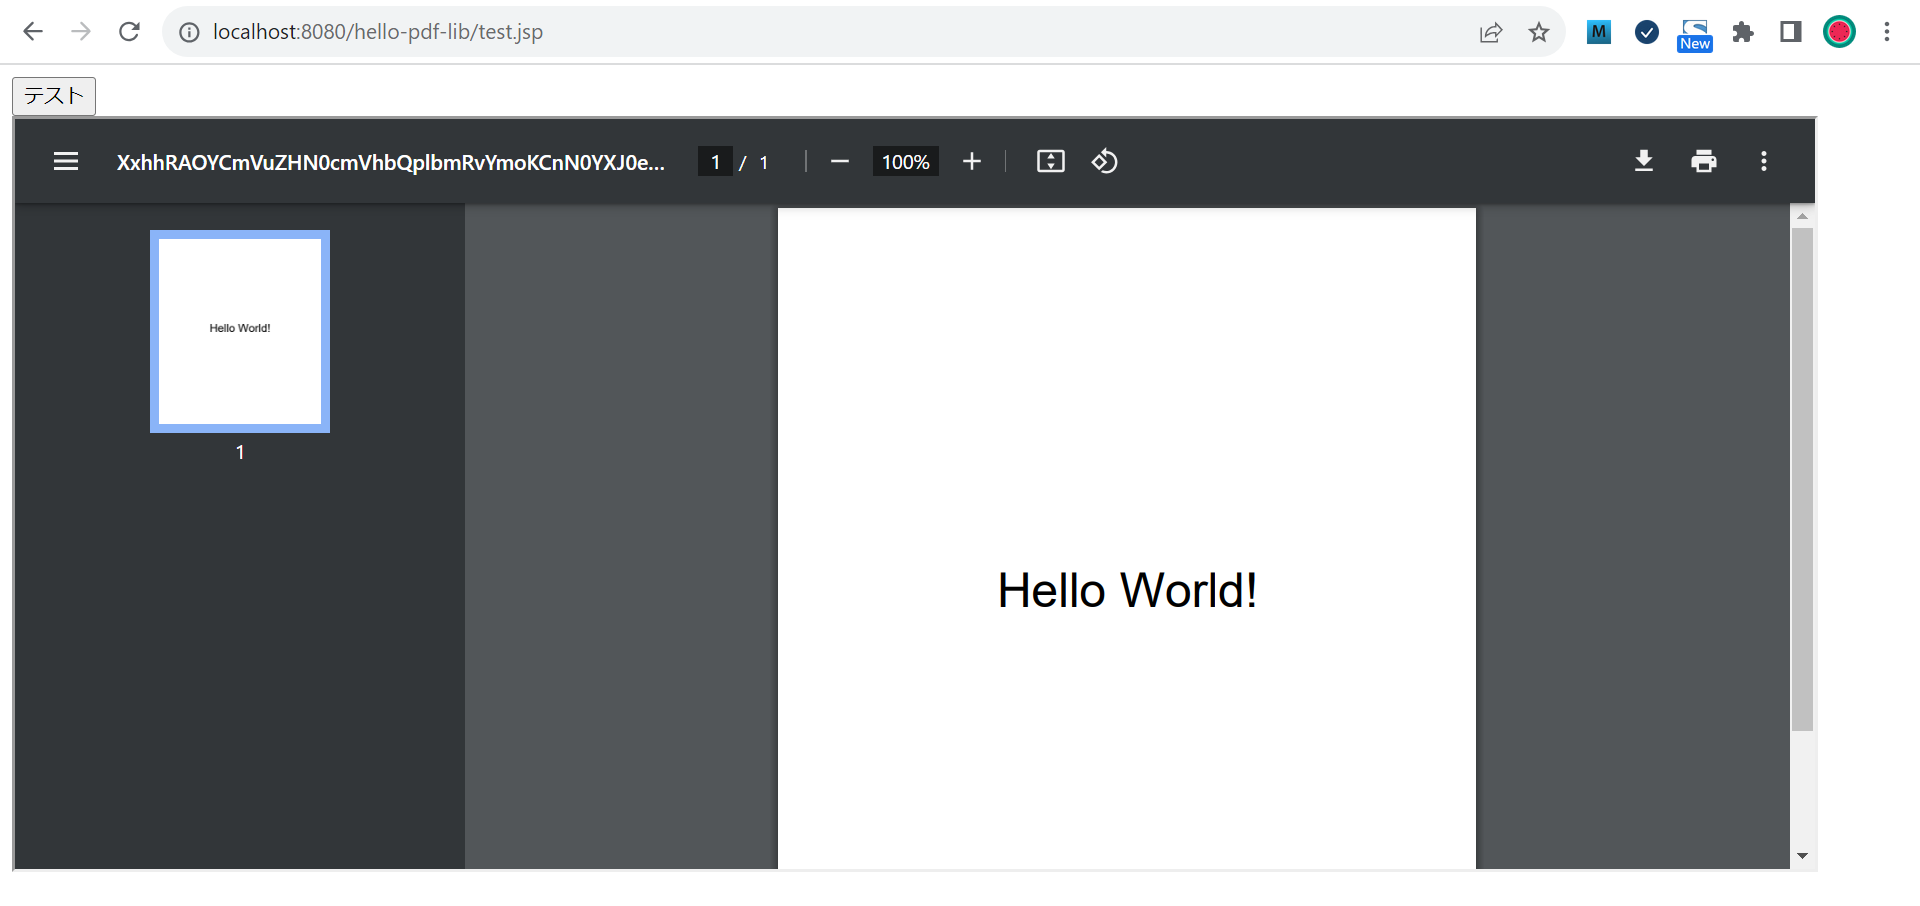Click the PDF vertical scrollbar thumb
This screenshot has height=906, width=1920.
tap(1802, 479)
